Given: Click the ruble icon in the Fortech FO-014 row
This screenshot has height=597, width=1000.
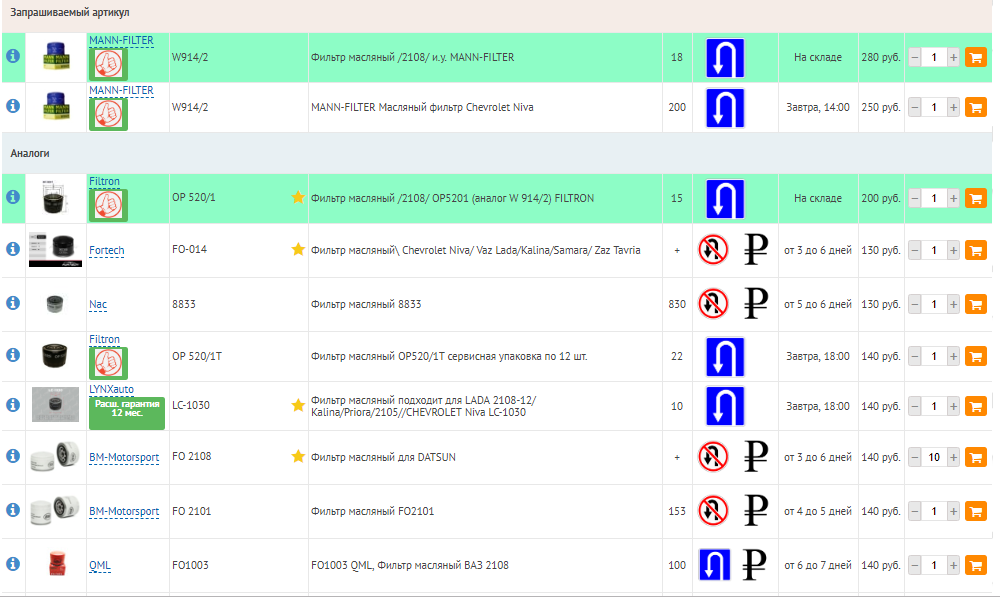Looking at the screenshot, I should (x=756, y=249).
